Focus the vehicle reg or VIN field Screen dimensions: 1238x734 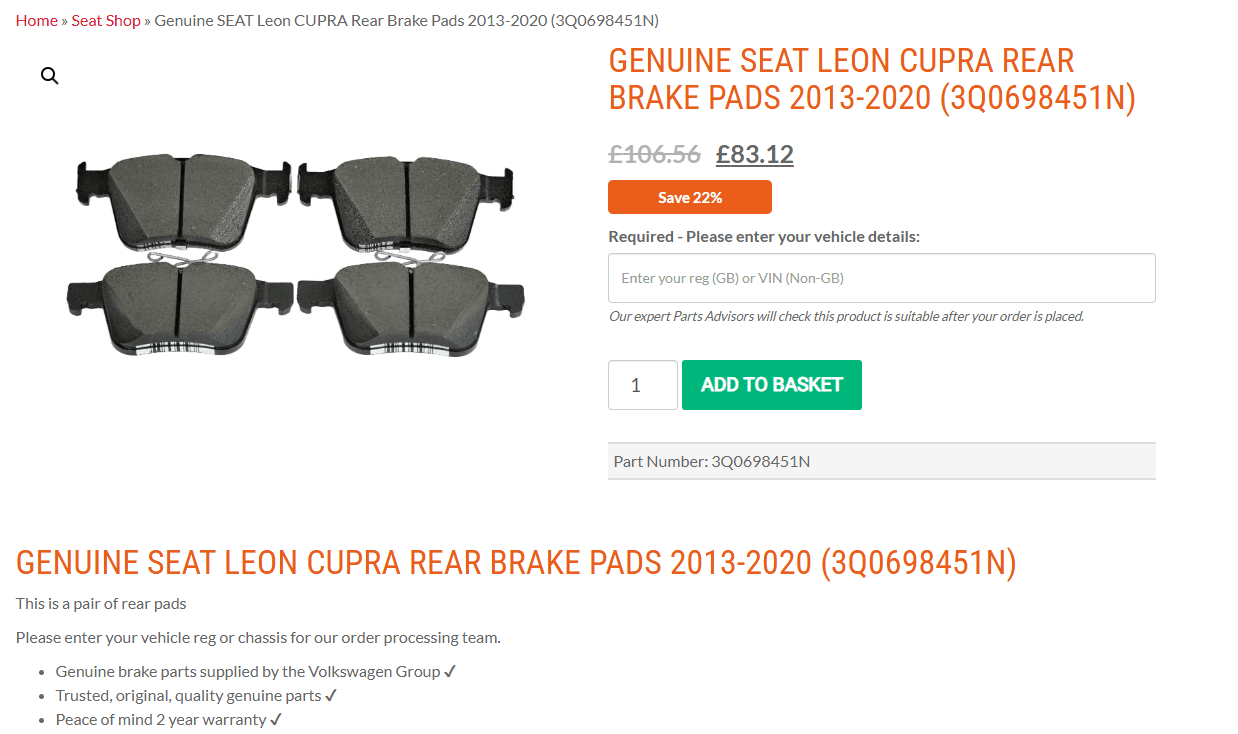click(881, 278)
